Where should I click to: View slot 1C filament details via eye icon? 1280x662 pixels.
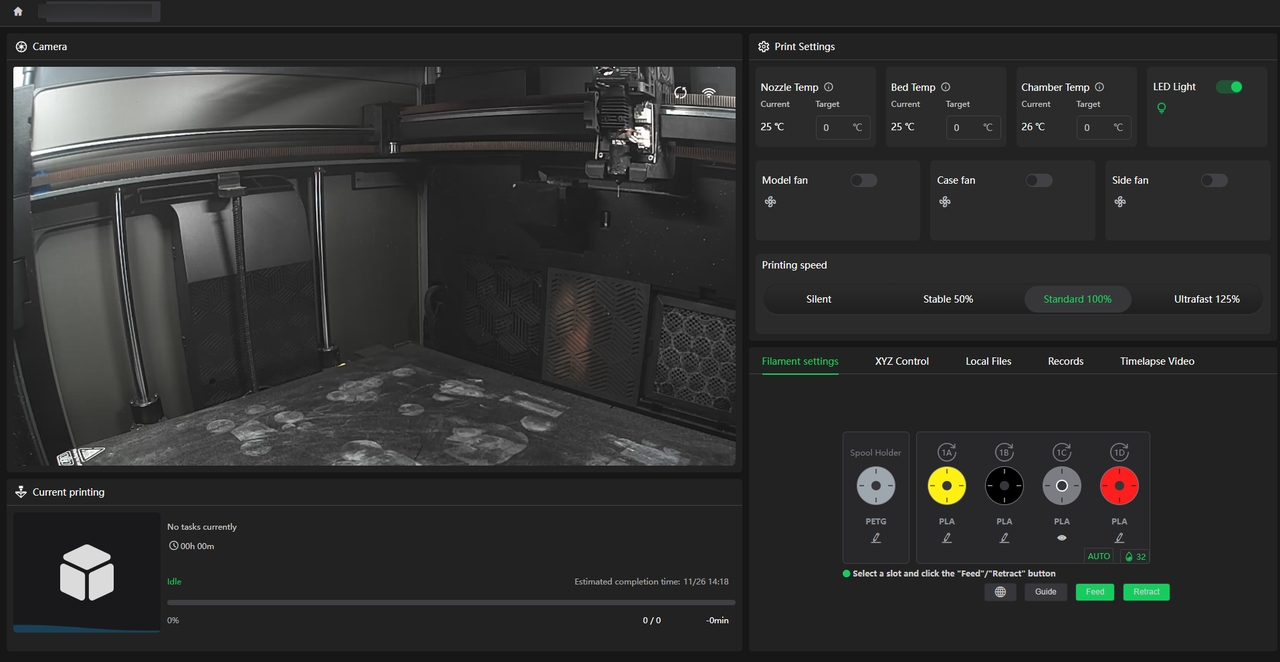click(1062, 538)
